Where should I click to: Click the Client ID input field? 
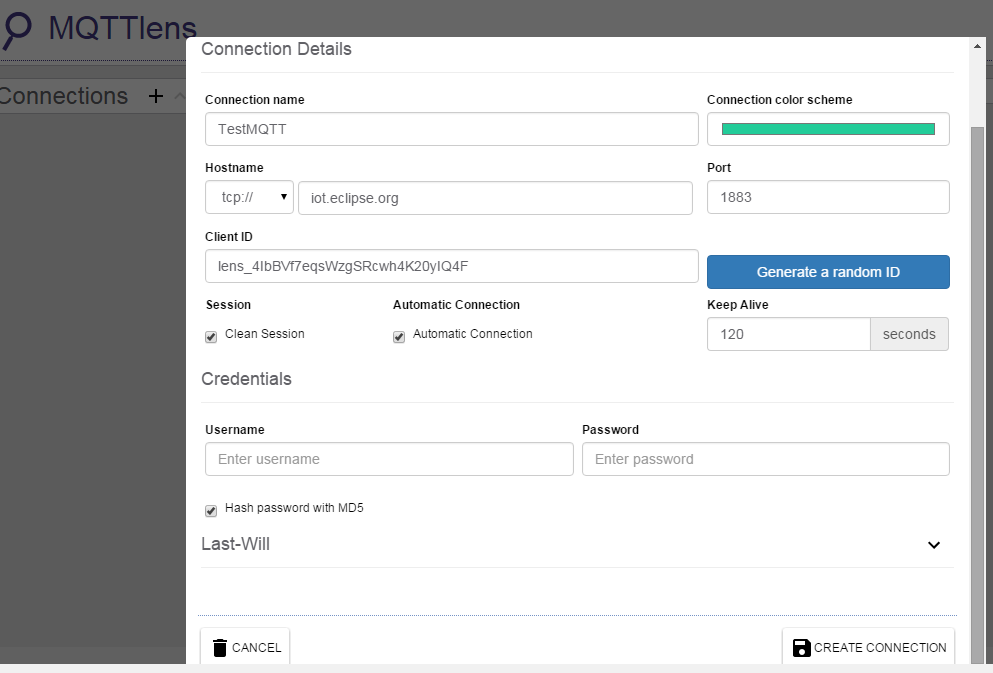452,267
